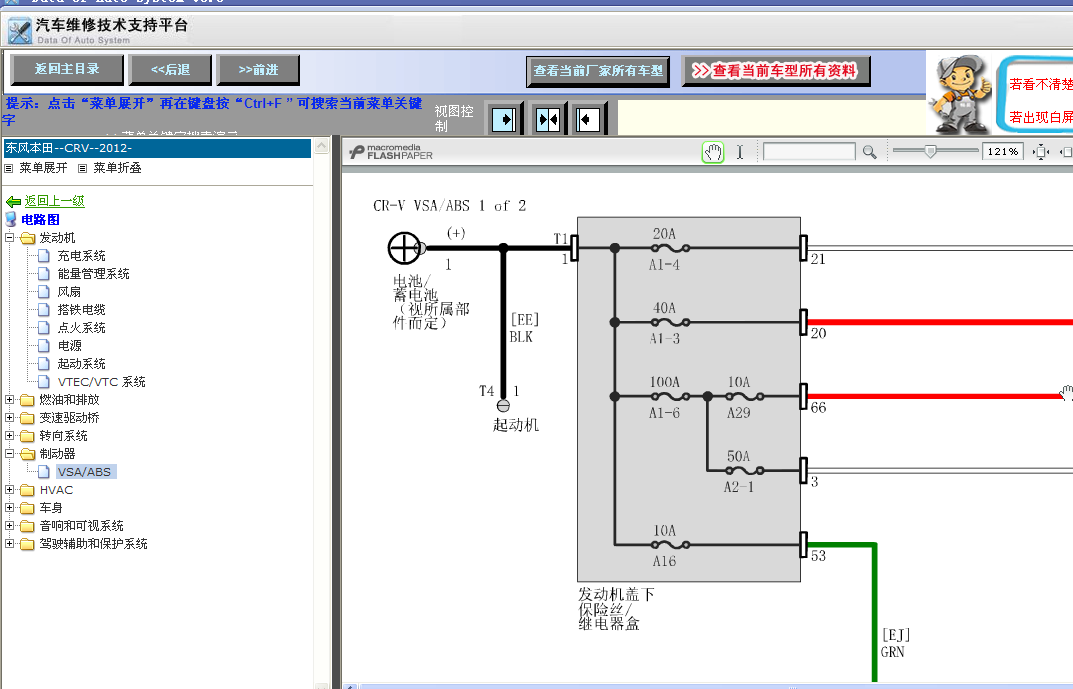The width and height of the screenshot is (1073, 689).
Task: Click the <<后退 button
Action: pos(170,70)
